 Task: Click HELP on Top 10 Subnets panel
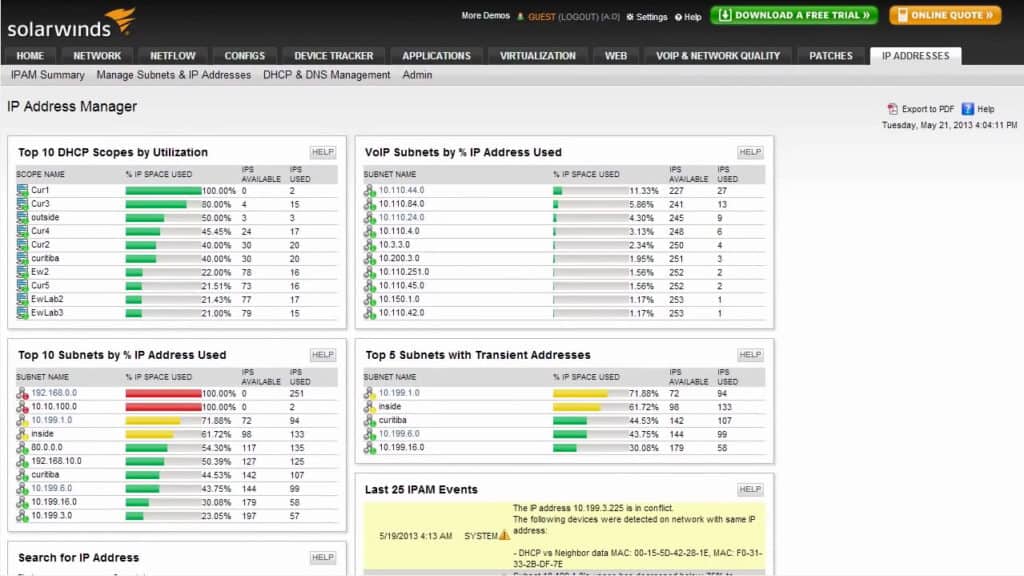pyautogui.click(x=323, y=355)
